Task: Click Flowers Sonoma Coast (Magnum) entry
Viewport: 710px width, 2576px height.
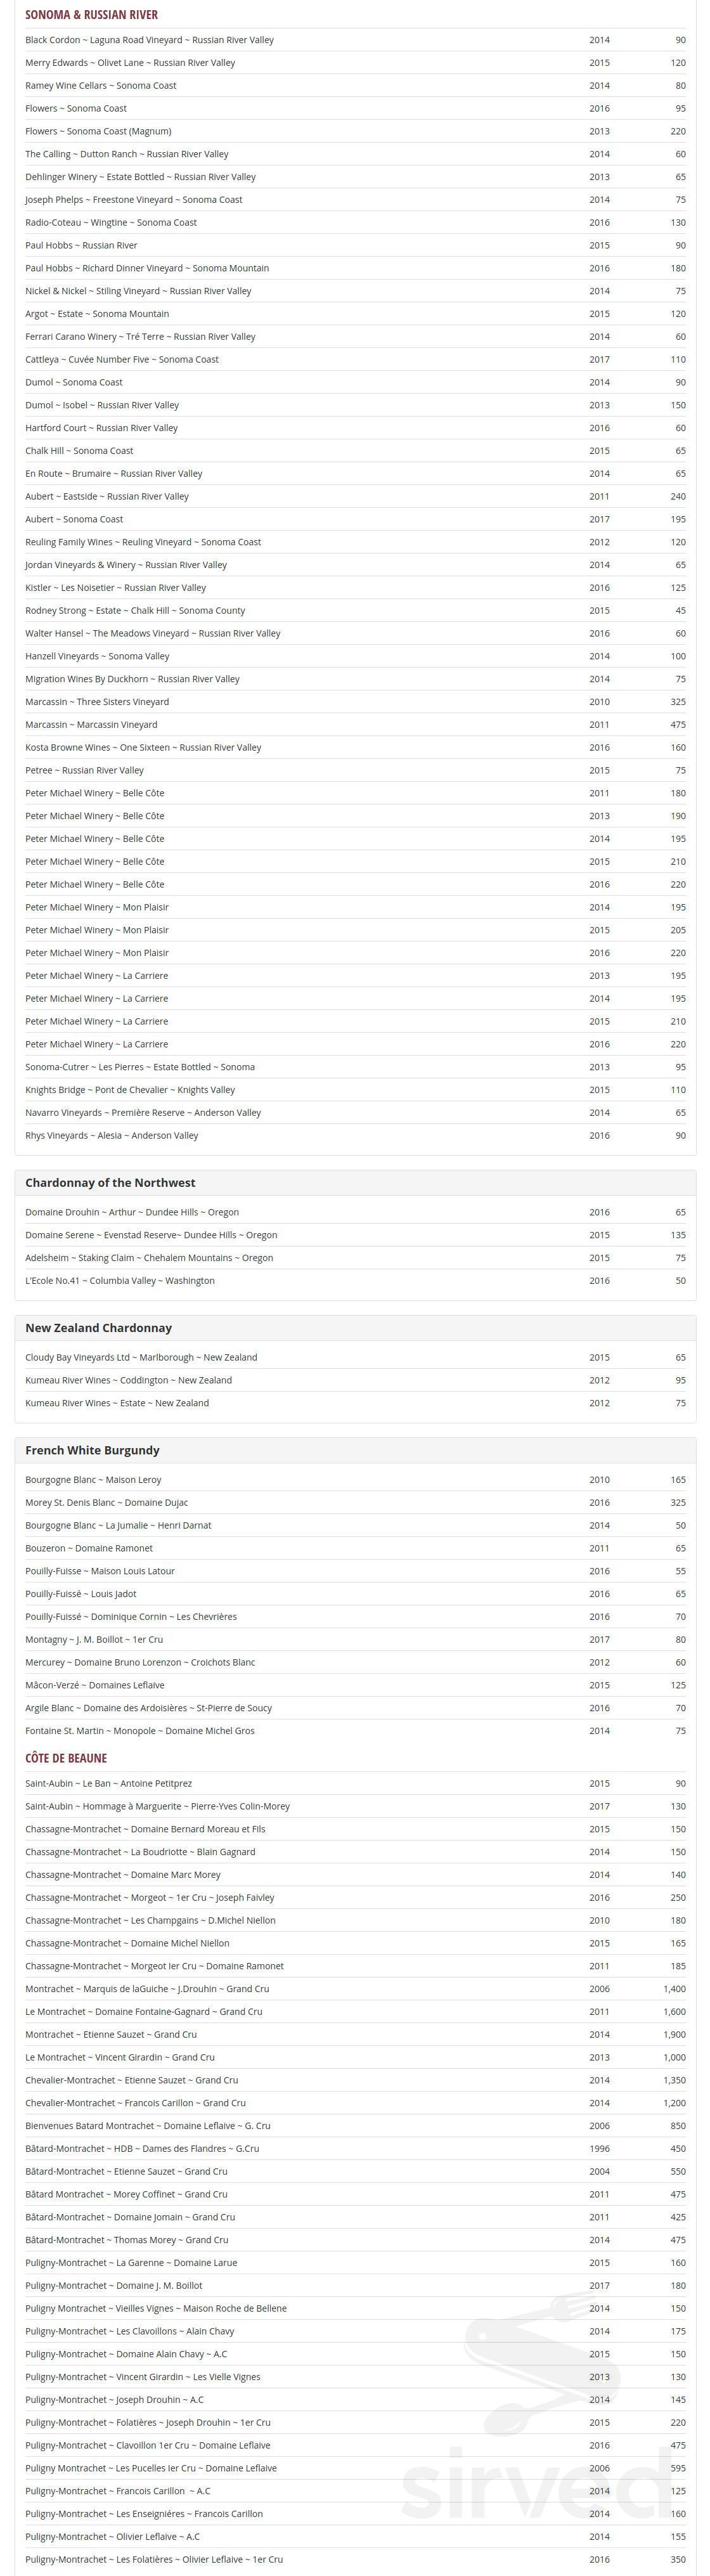Action: coord(355,131)
